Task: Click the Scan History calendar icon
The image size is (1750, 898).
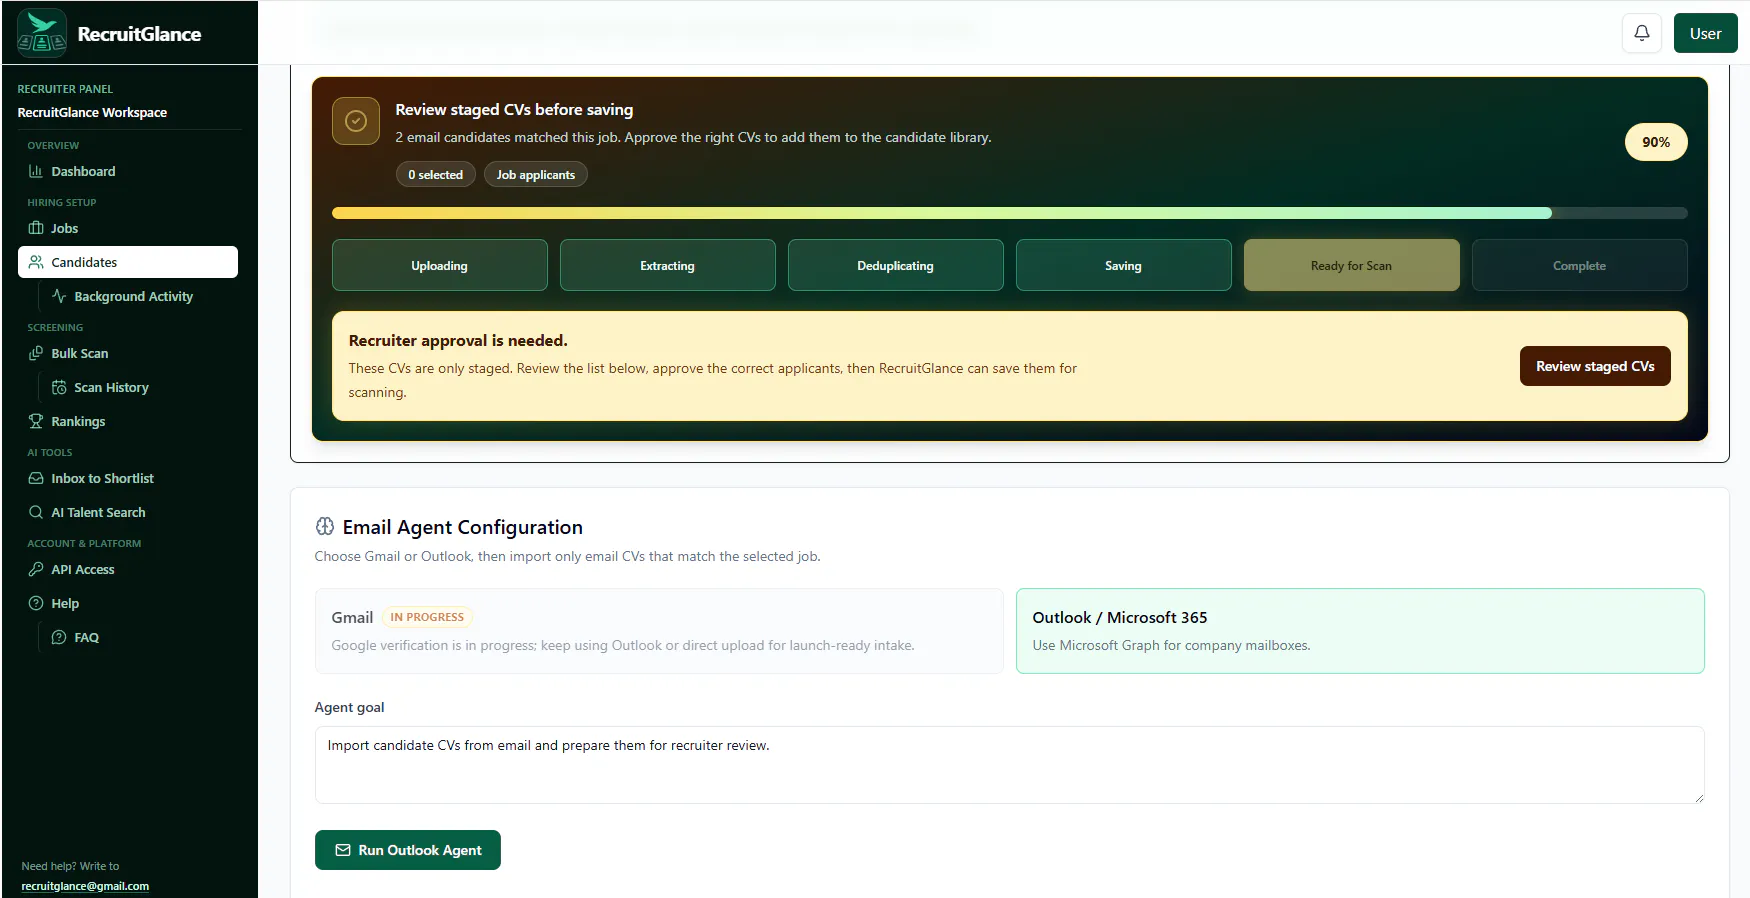Action: (x=59, y=388)
